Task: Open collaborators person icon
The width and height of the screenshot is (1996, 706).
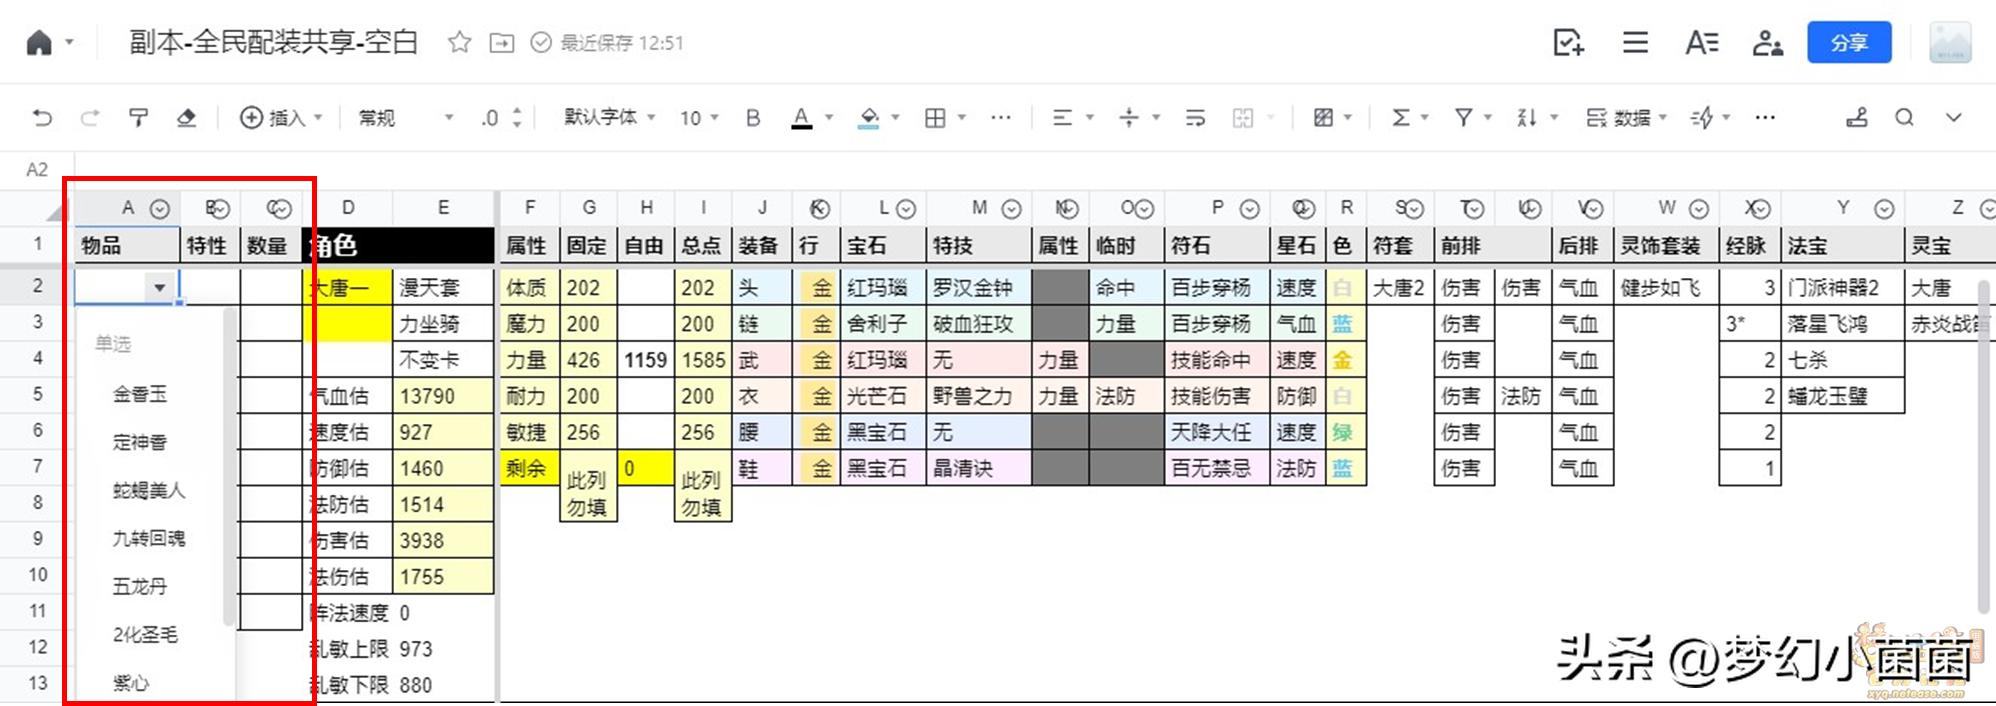Action: pyautogui.click(x=1767, y=43)
